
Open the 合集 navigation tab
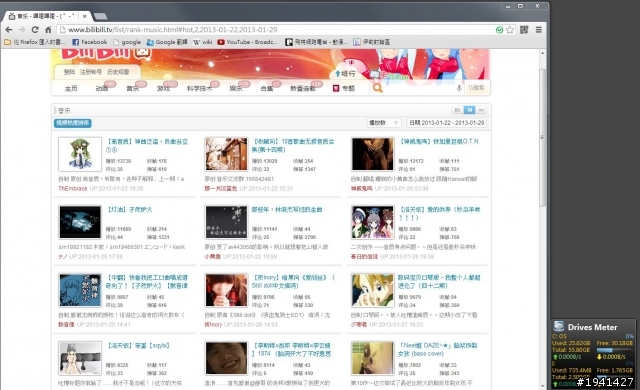pos(267,88)
